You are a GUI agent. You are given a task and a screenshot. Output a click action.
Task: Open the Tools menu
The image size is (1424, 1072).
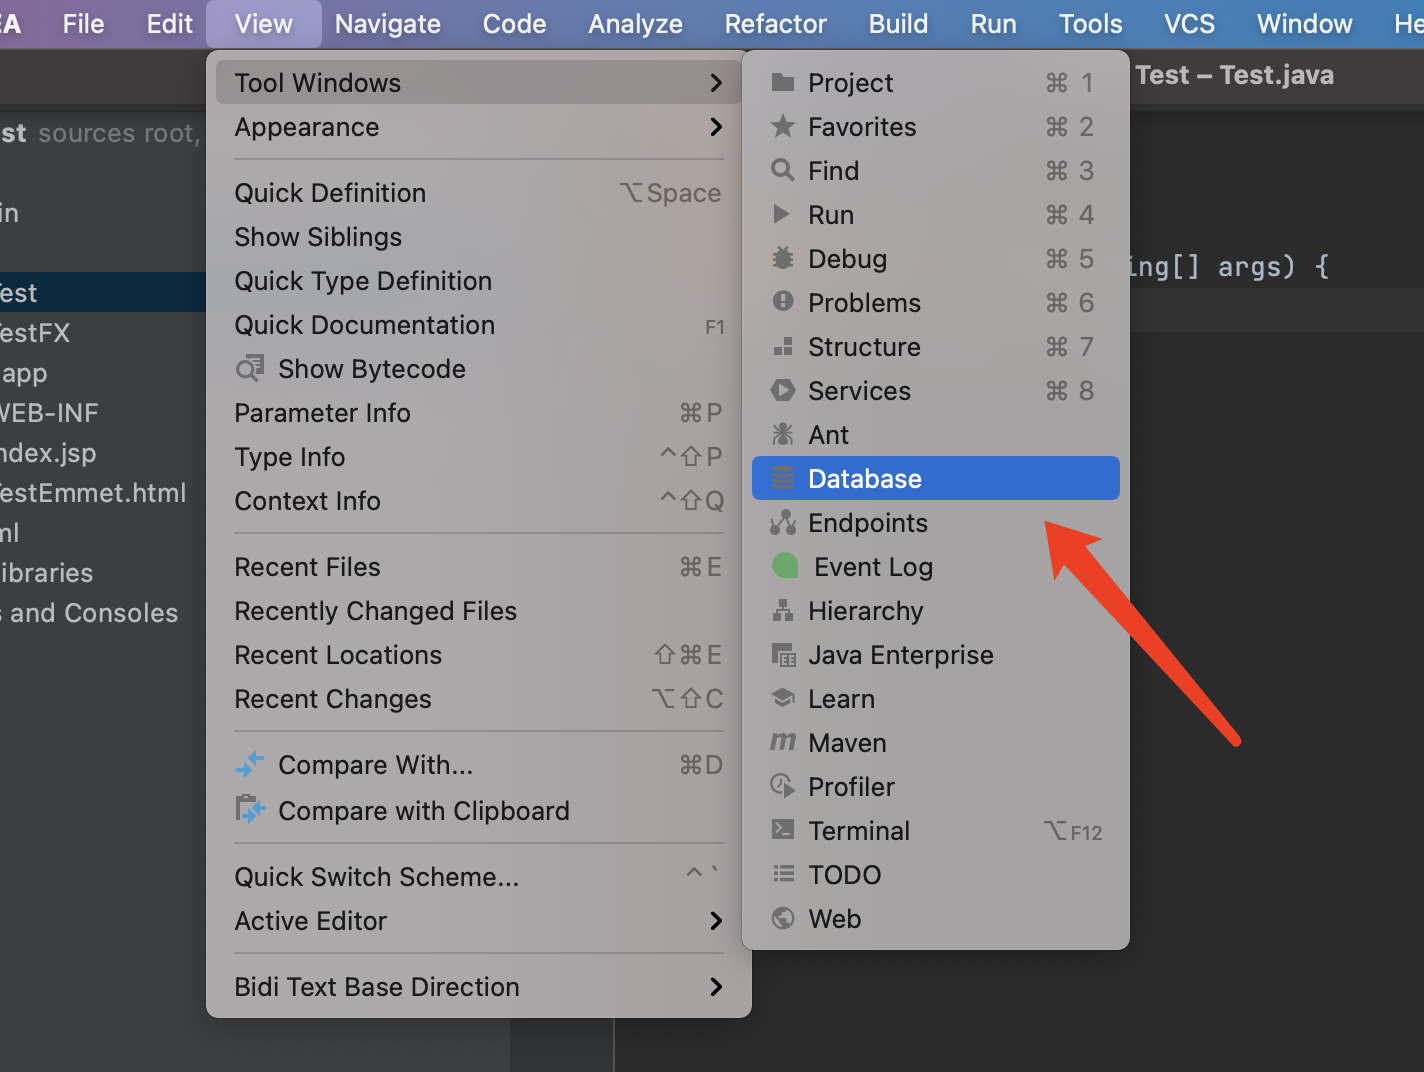pyautogui.click(x=1090, y=24)
